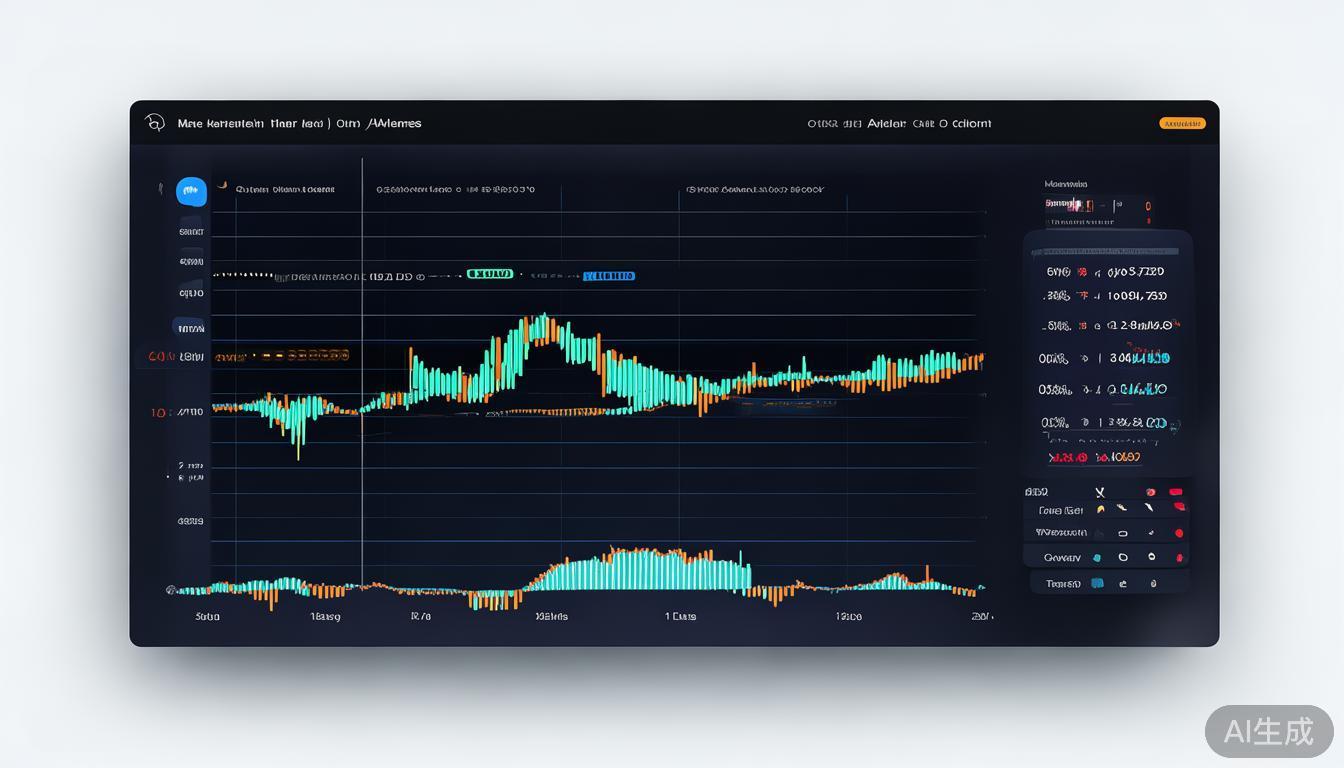The image size is (1344, 768).
Task: Click the blue square icon in the bottom legend row
Action: click(x=1097, y=582)
